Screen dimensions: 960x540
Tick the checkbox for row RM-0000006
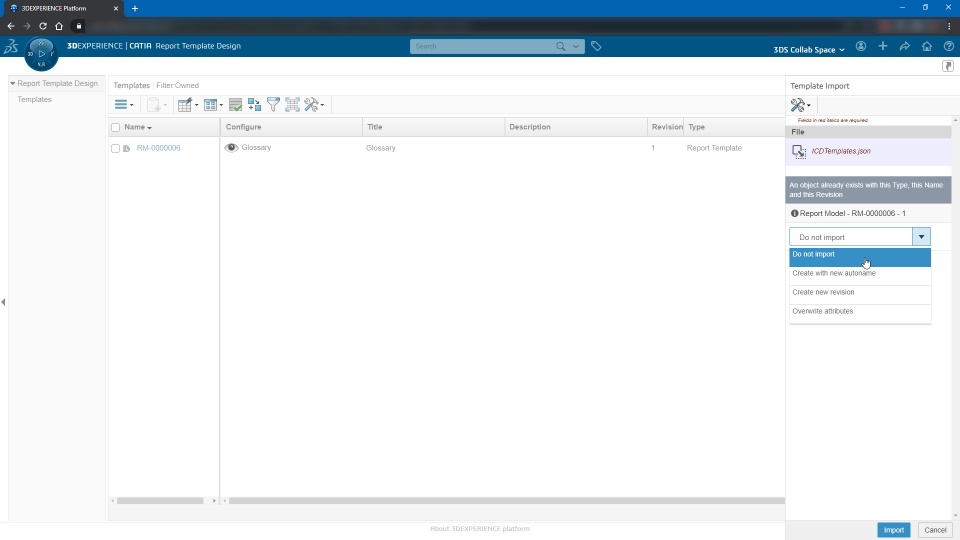click(116, 148)
